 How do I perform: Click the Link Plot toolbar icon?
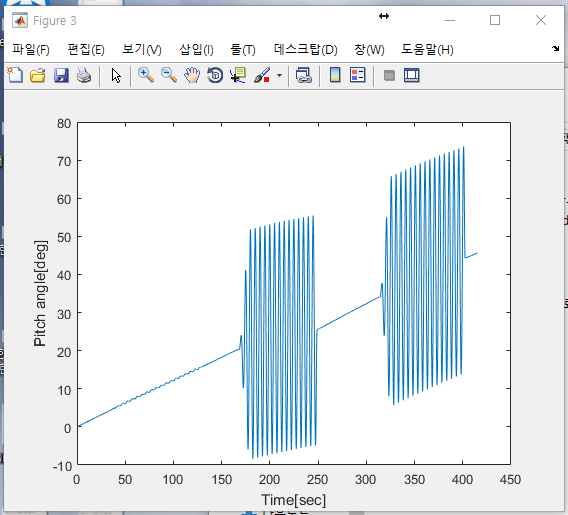(x=304, y=75)
